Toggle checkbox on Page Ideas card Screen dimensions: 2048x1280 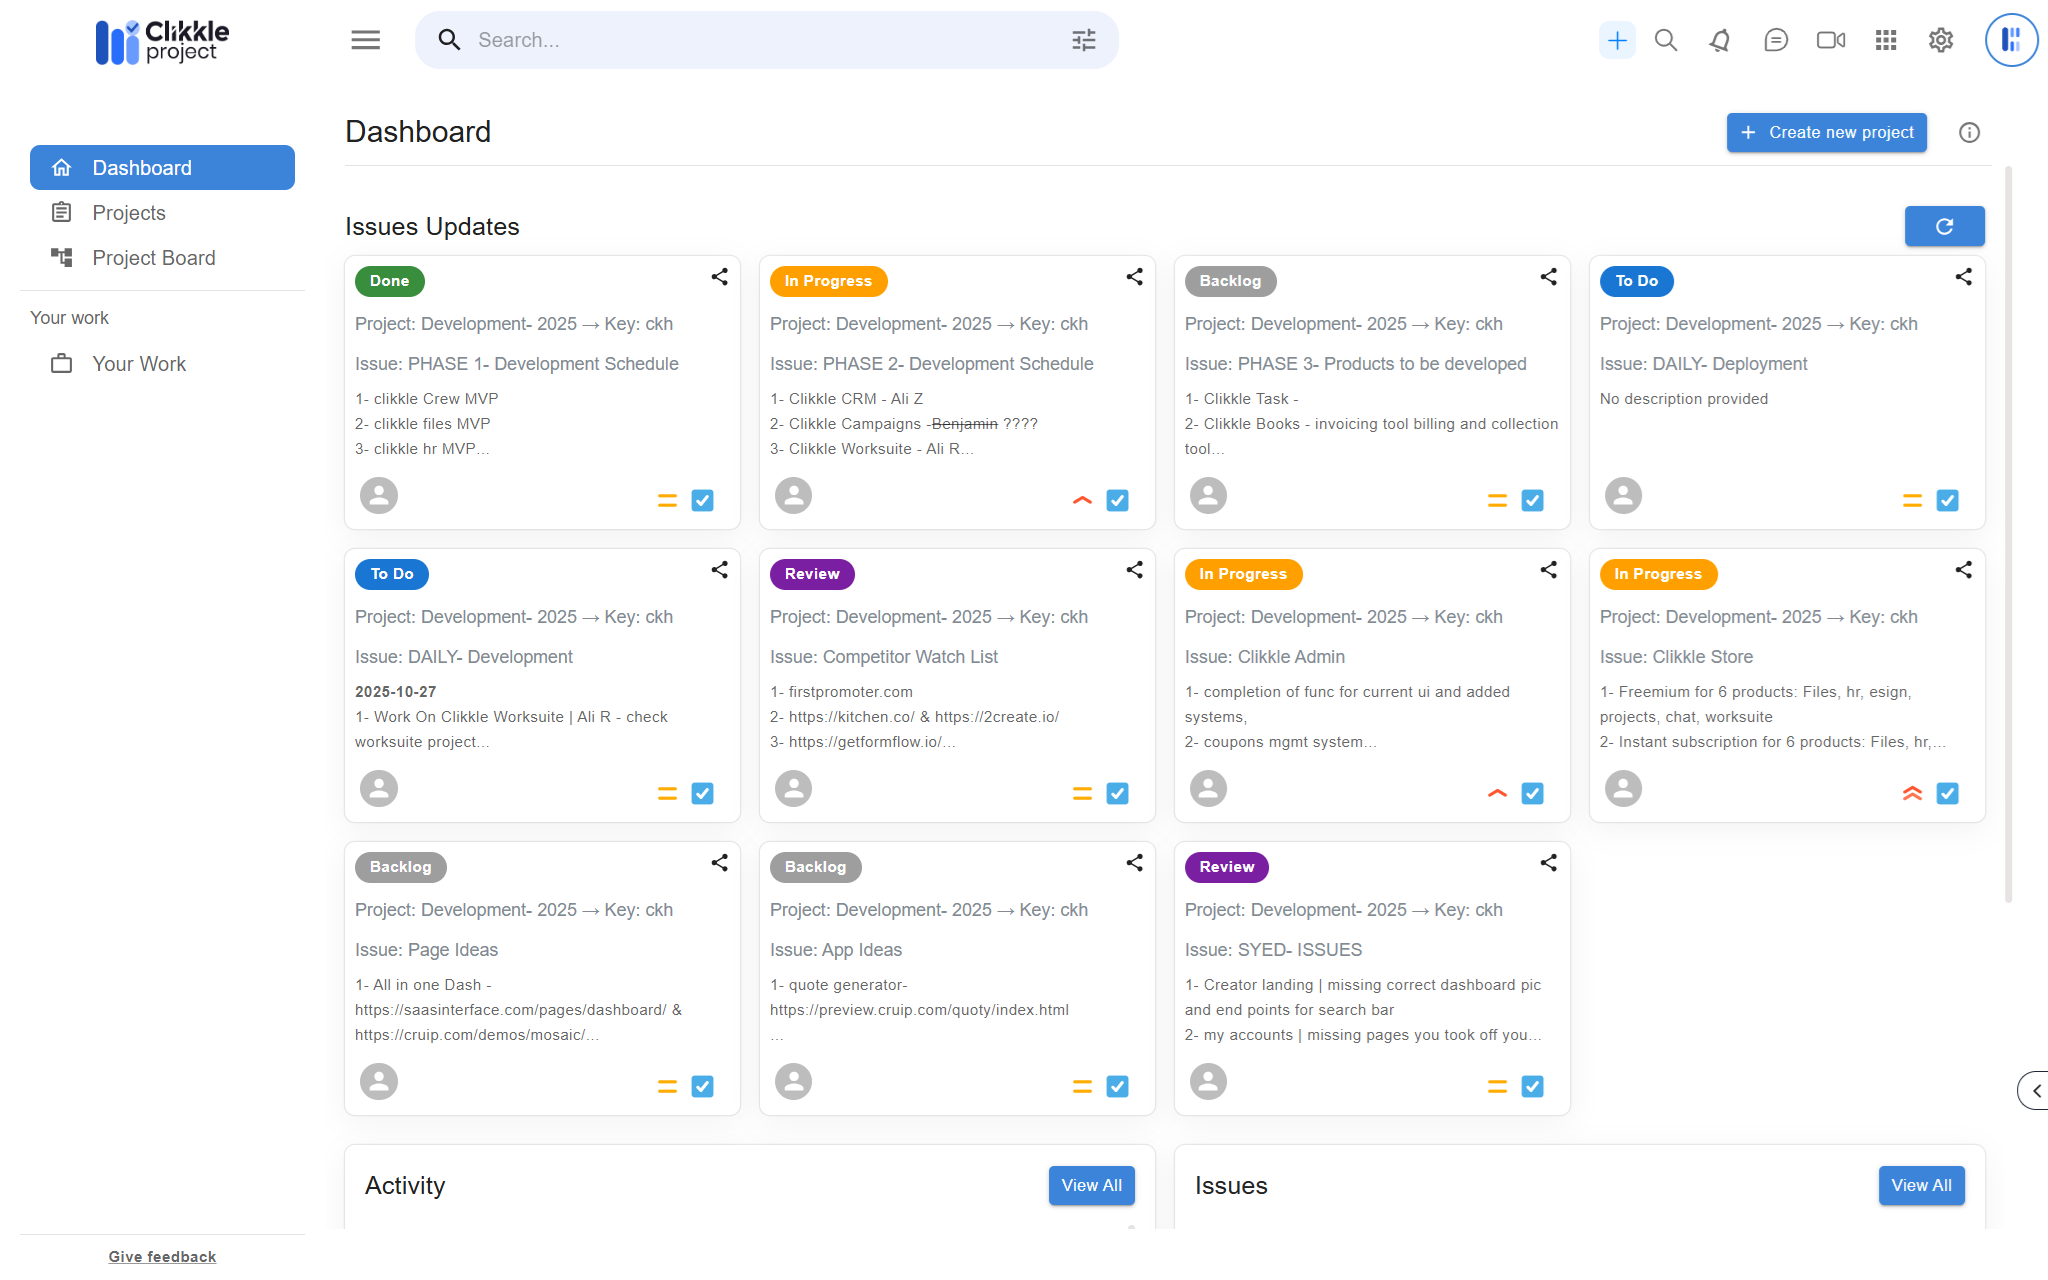coord(702,1086)
